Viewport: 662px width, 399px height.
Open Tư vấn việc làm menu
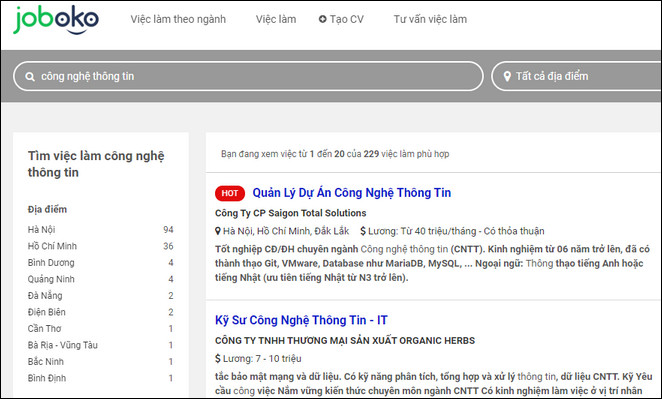click(430, 19)
